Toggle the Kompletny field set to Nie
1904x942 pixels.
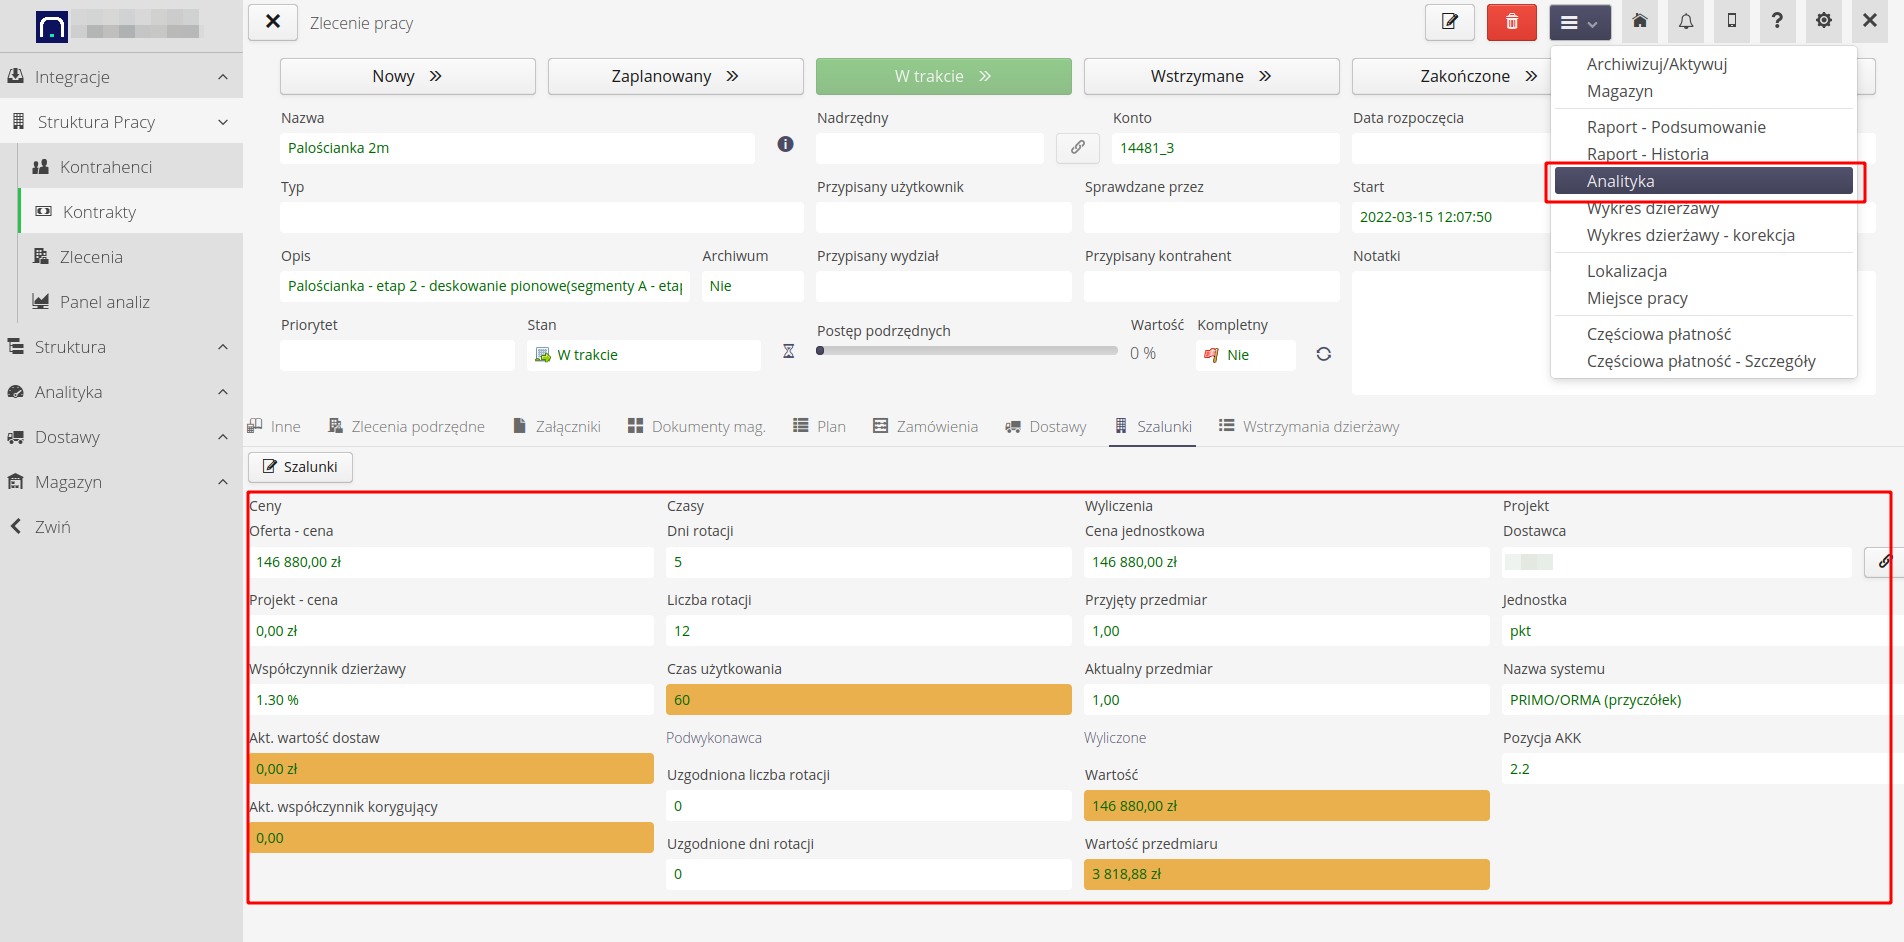[x=1244, y=355]
